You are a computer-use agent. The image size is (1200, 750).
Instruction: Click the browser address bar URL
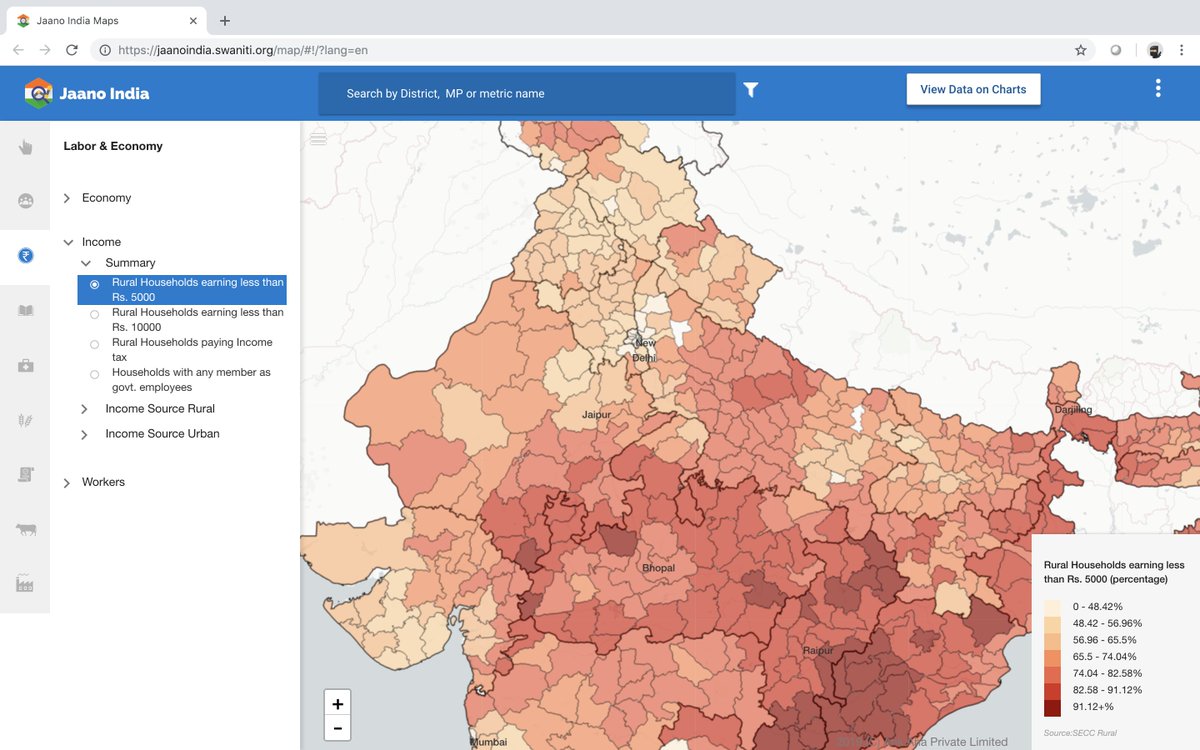244,49
